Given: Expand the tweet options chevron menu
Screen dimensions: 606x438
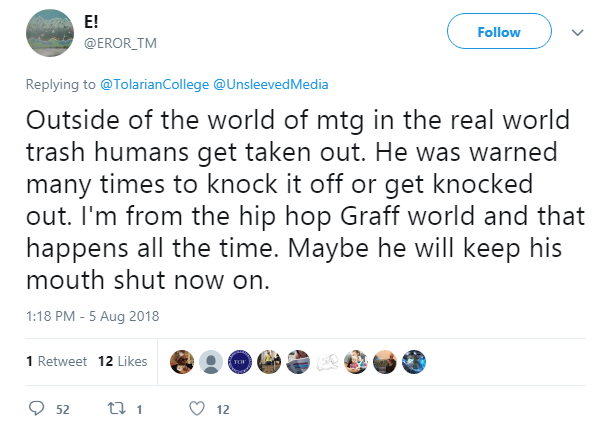Looking at the screenshot, I should (577, 32).
